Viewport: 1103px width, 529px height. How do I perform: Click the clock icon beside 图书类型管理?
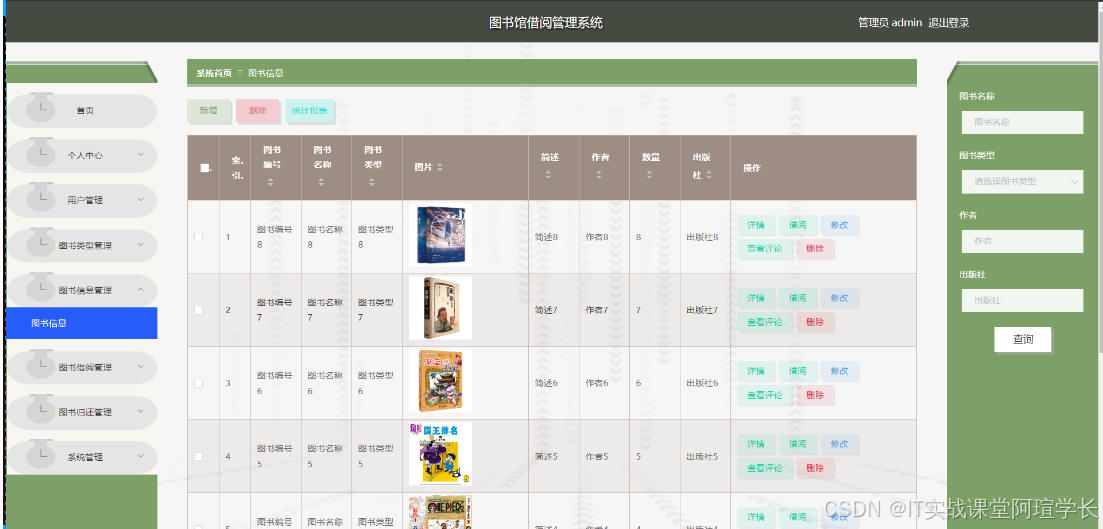(x=41, y=243)
